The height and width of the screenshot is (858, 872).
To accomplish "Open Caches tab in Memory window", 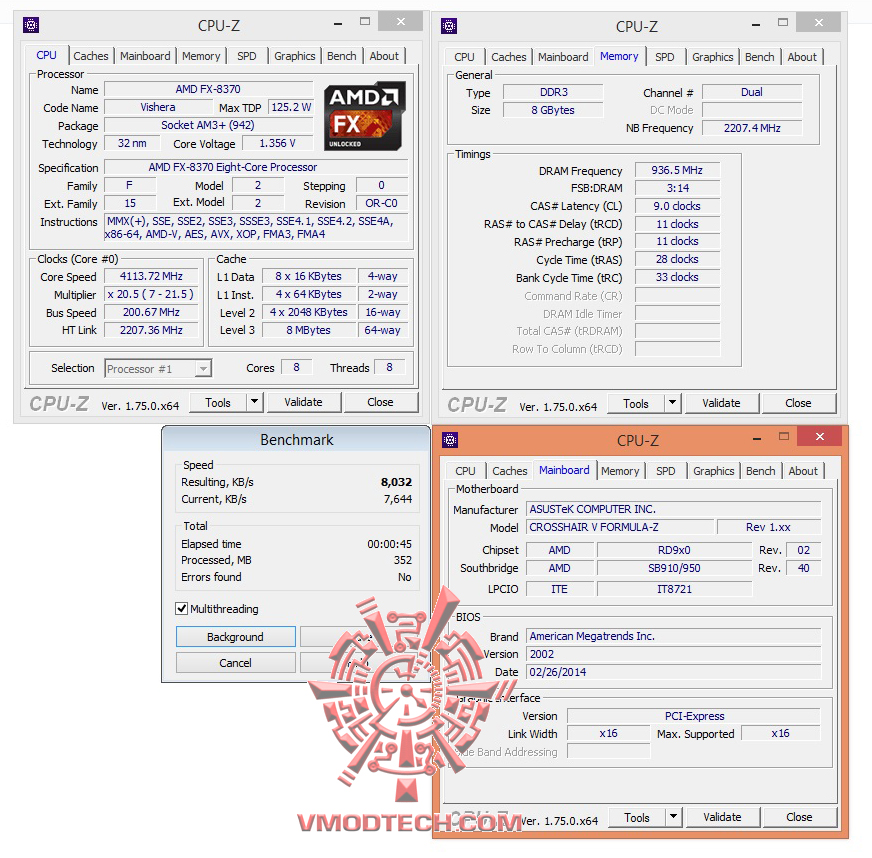I will click(509, 57).
